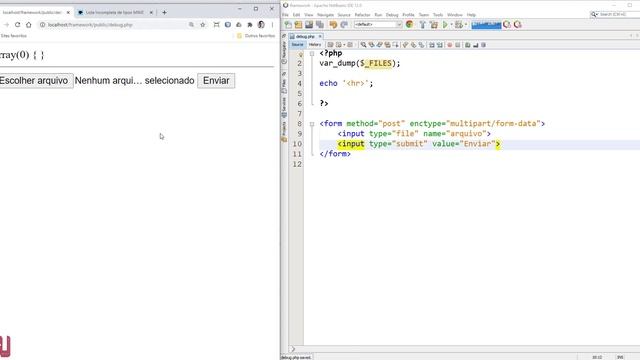Click the Enviar submit button
The width and height of the screenshot is (640, 360).
click(216, 80)
